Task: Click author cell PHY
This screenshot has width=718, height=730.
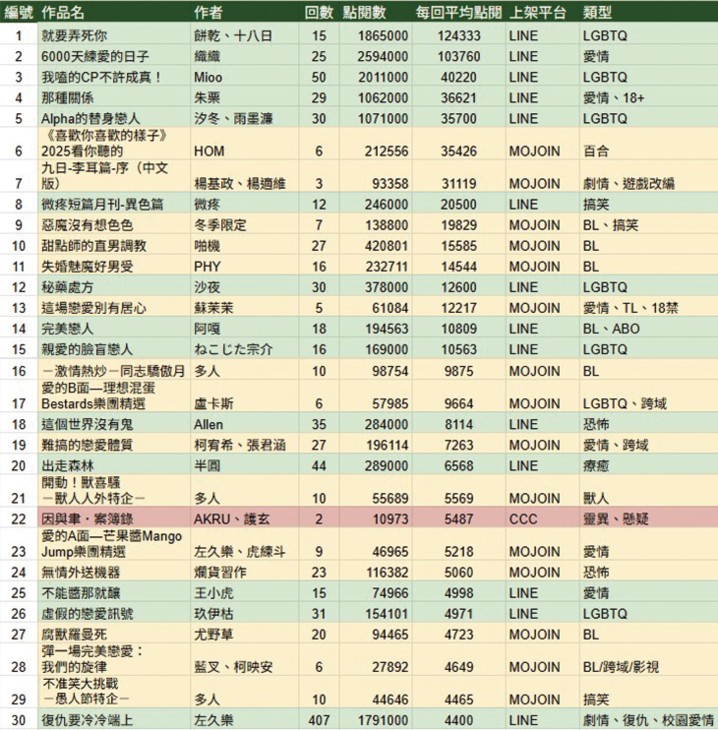Action: click(x=207, y=267)
